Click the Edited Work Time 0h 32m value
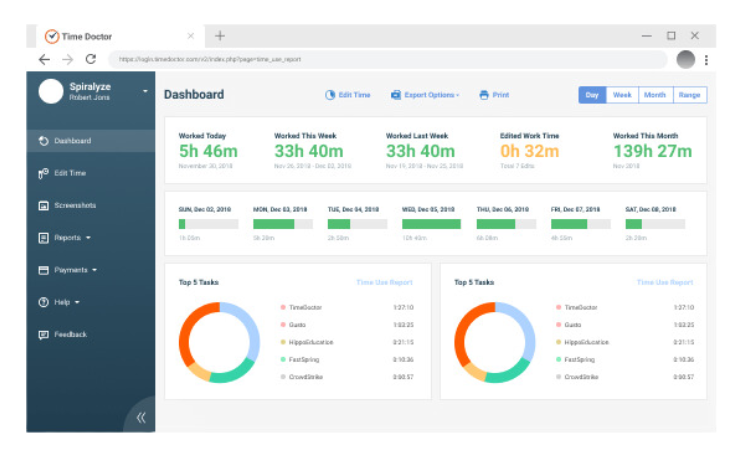 pyautogui.click(x=529, y=151)
